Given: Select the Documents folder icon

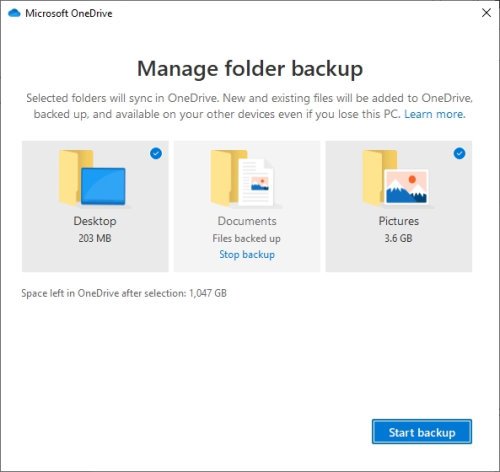Looking at the screenshot, I should tap(243, 178).
